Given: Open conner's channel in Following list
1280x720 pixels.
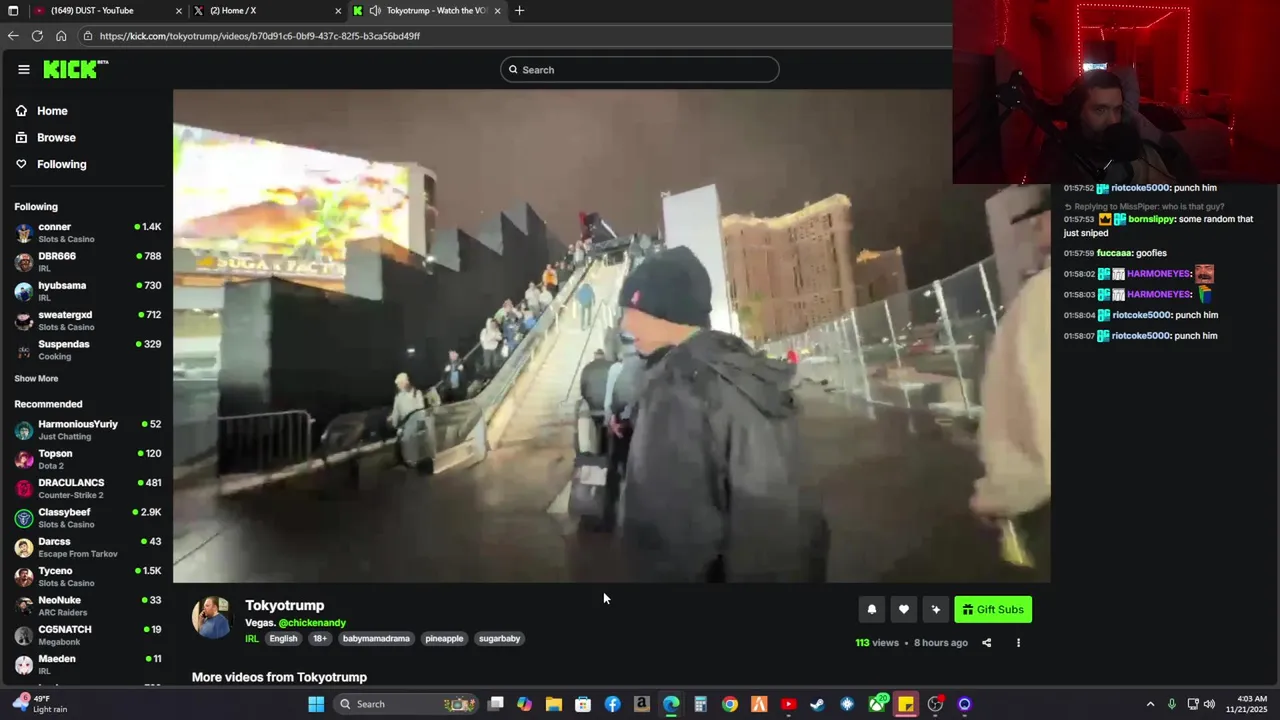Looking at the screenshot, I should click(88, 232).
